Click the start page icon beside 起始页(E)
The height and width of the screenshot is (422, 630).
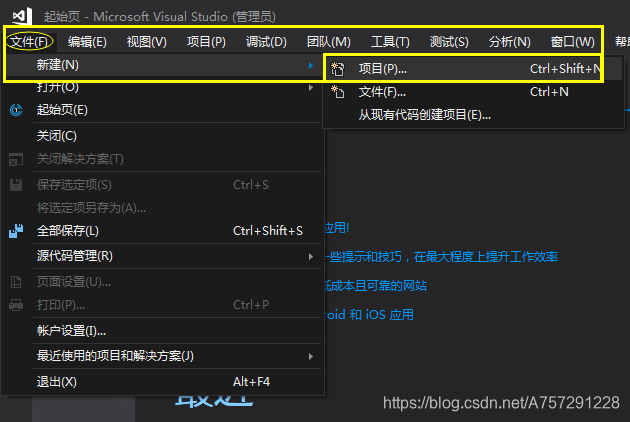point(16,110)
